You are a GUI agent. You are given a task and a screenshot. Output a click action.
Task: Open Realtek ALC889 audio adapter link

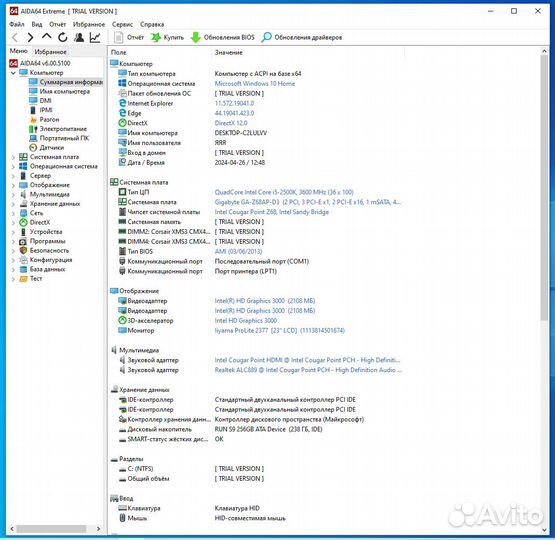(x=308, y=370)
